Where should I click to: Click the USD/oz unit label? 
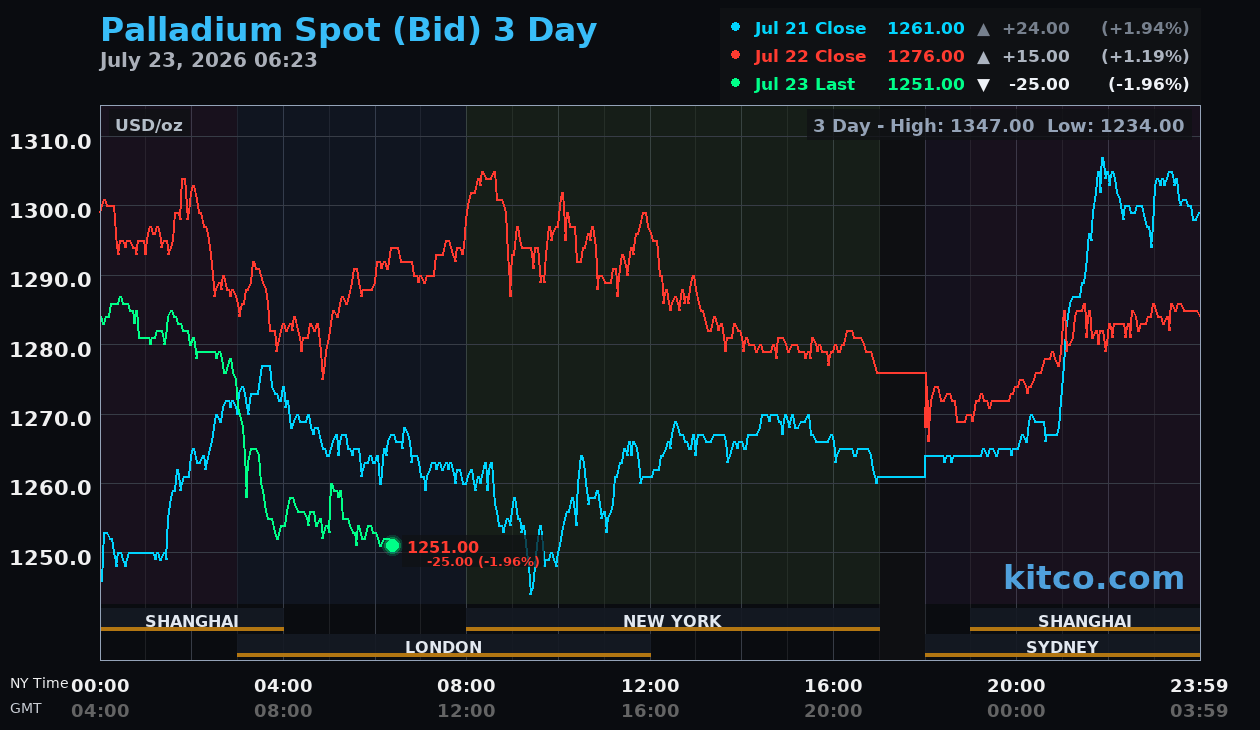click(149, 126)
